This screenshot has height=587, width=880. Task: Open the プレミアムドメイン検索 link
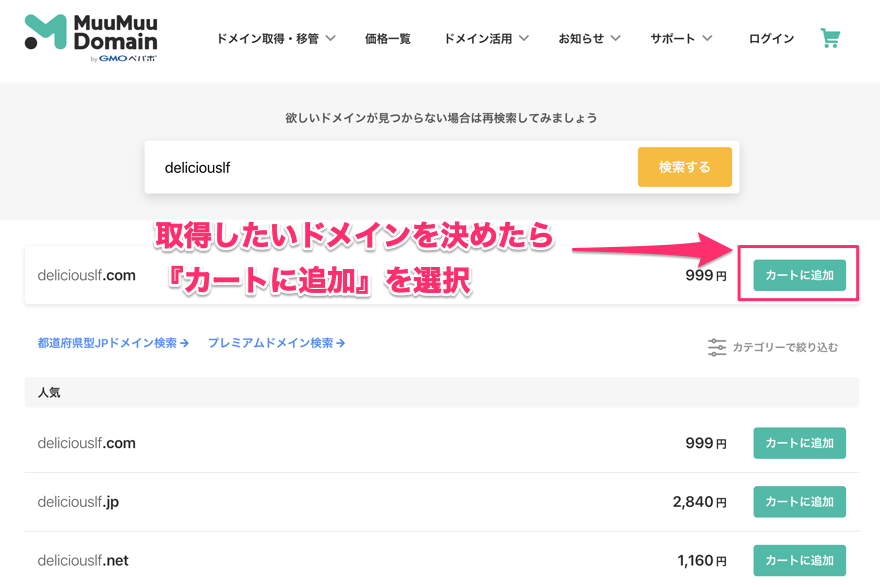[275, 342]
